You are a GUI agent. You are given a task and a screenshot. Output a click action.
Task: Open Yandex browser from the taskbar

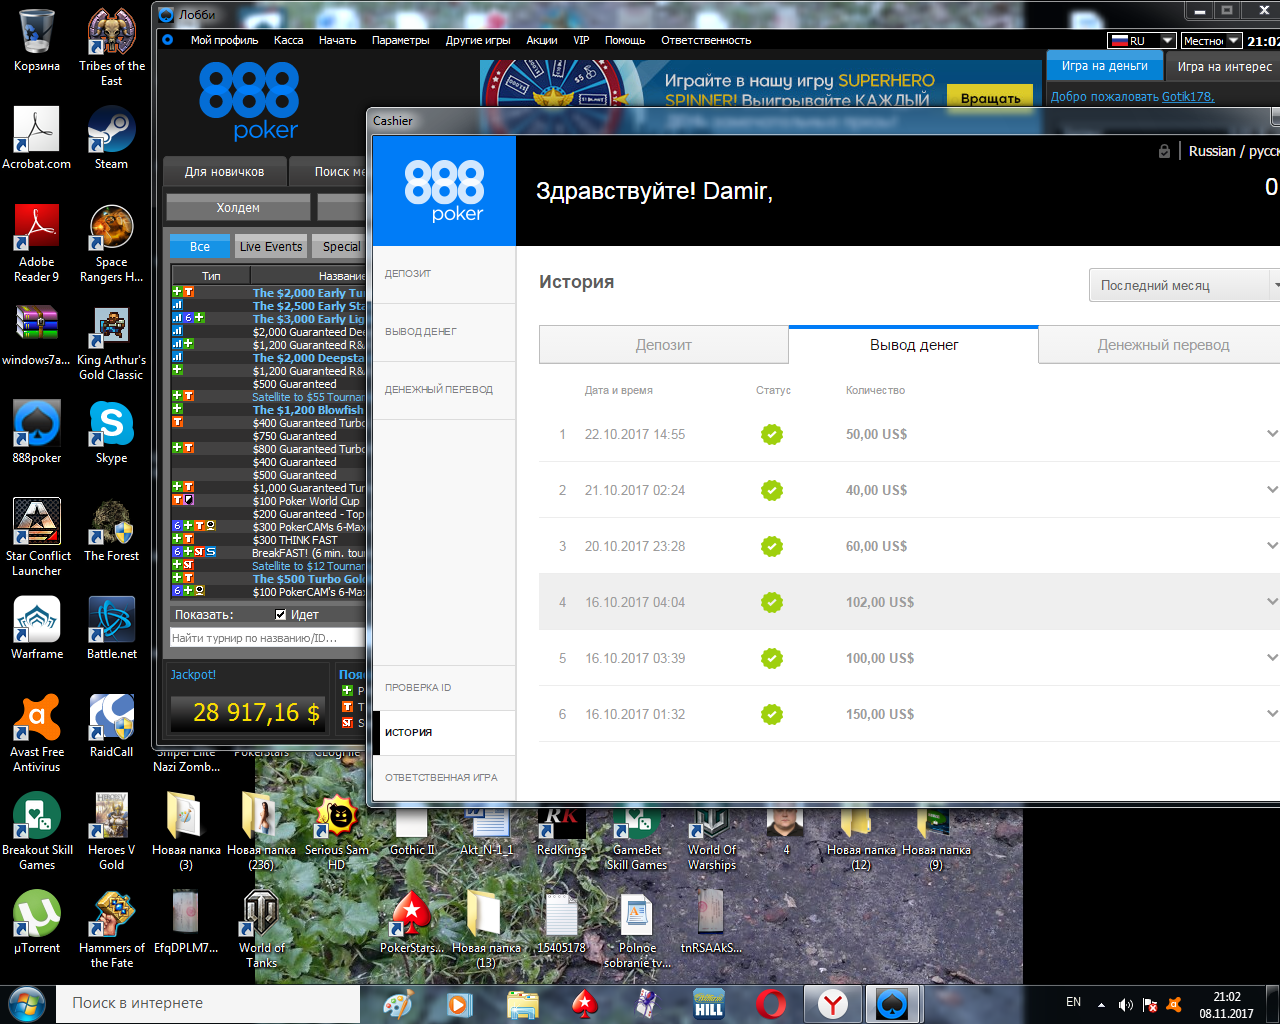click(x=832, y=1004)
